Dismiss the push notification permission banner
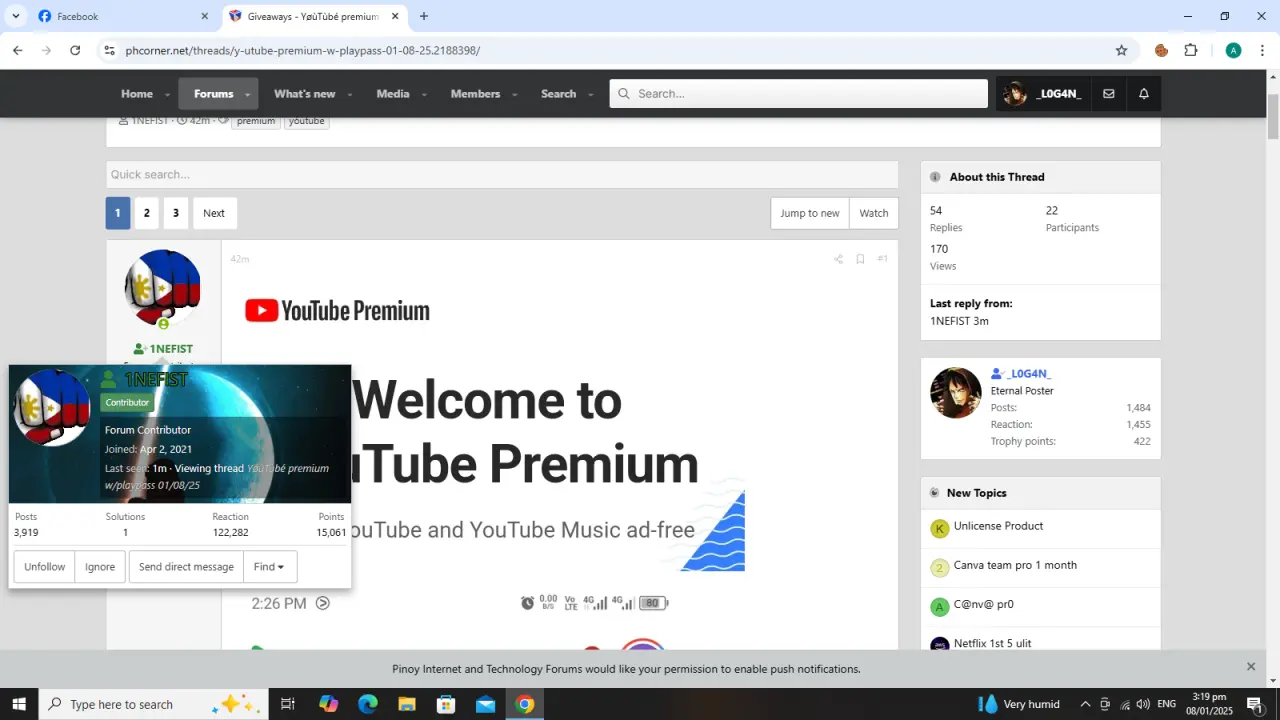The height and width of the screenshot is (720, 1280). click(1251, 666)
